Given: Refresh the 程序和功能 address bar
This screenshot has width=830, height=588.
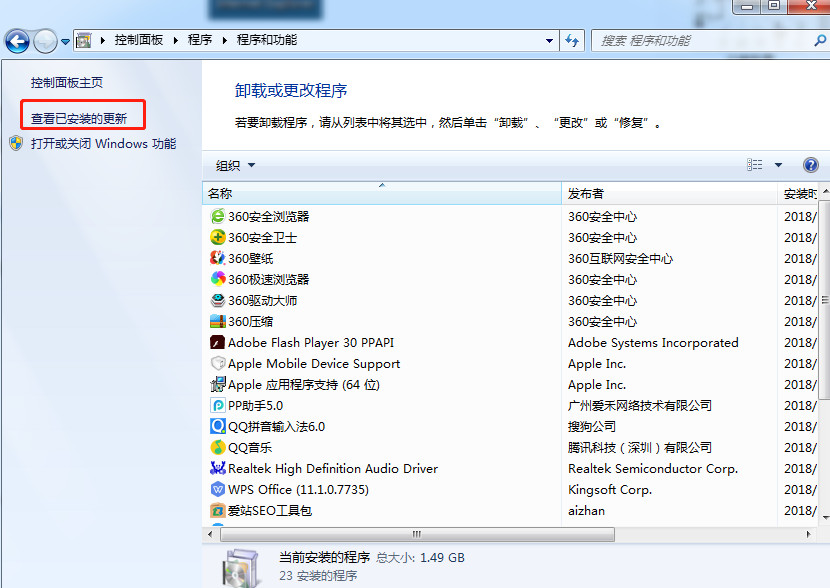Looking at the screenshot, I should (x=572, y=40).
